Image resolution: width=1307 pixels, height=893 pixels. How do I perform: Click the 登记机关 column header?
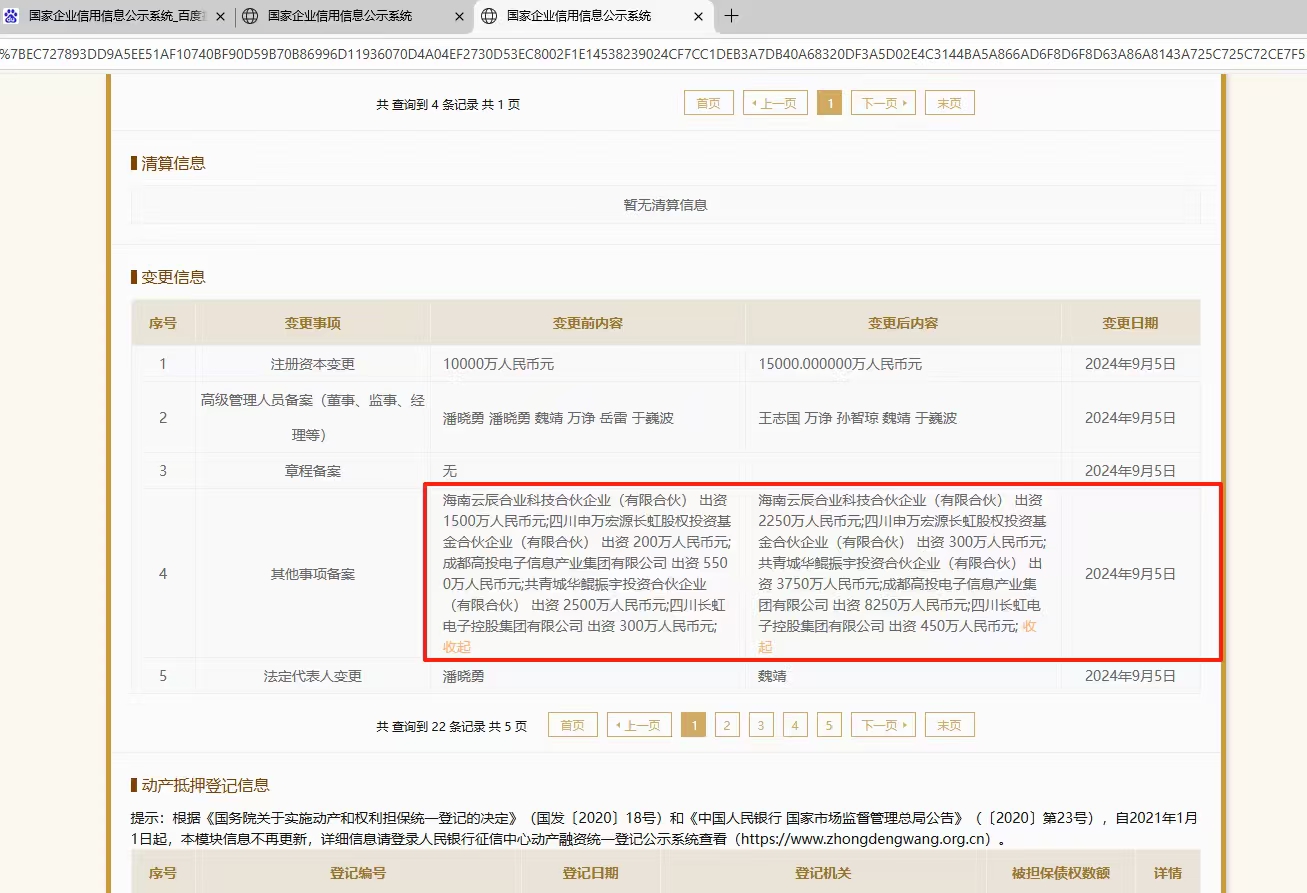(823, 873)
